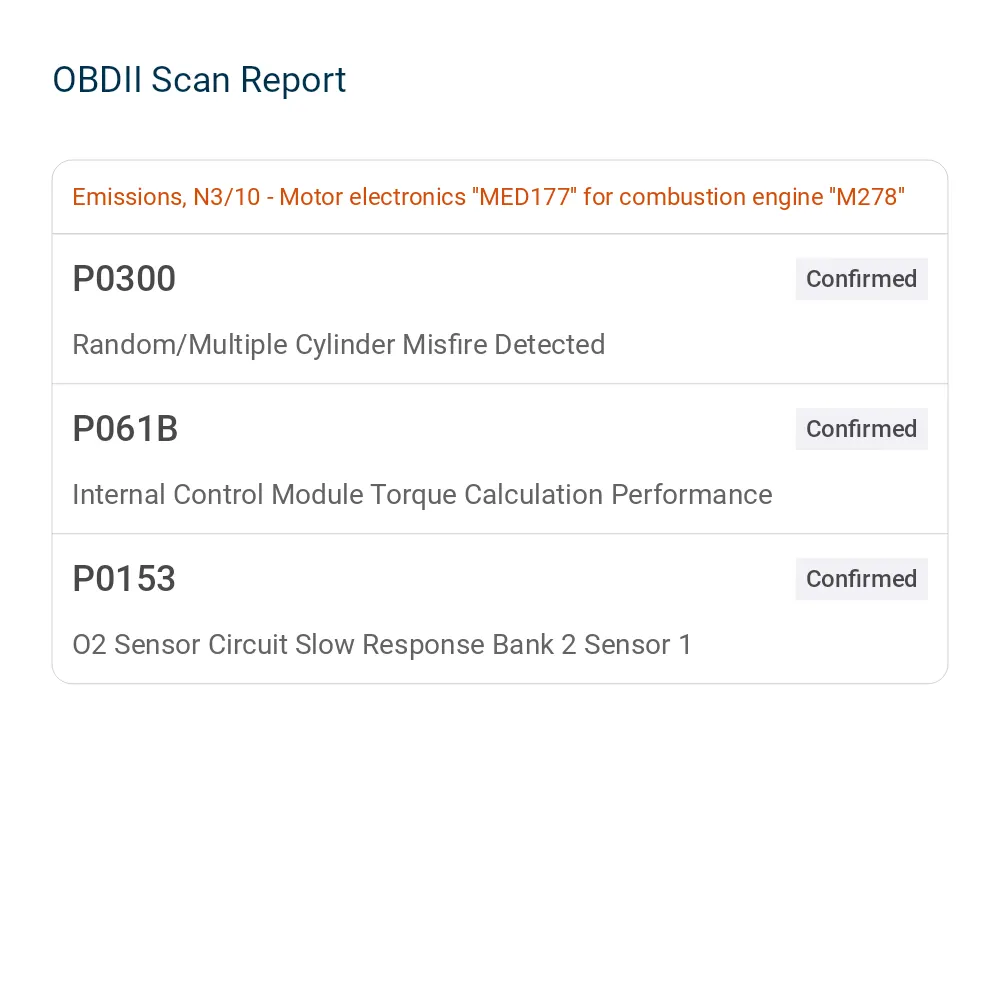
Task: Click the Confirmed badge for P0300
Action: (861, 279)
